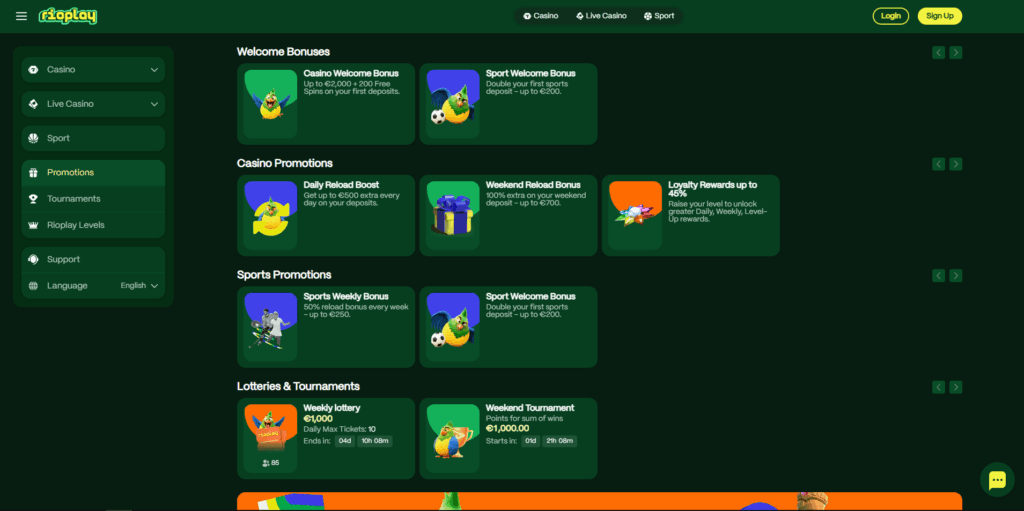This screenshot has width=1024, height=511.
Task: Click the lottery participants count 85
Action: coord(270,463)
